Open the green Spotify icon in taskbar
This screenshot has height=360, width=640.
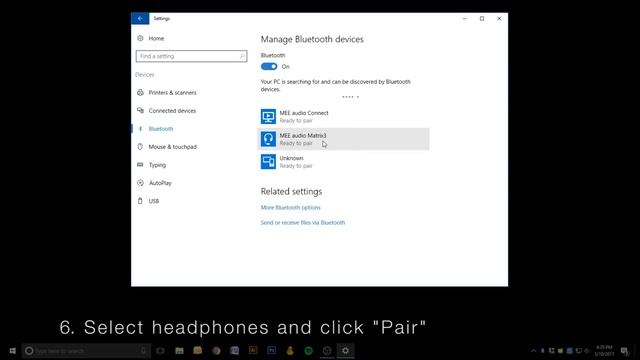309,351
